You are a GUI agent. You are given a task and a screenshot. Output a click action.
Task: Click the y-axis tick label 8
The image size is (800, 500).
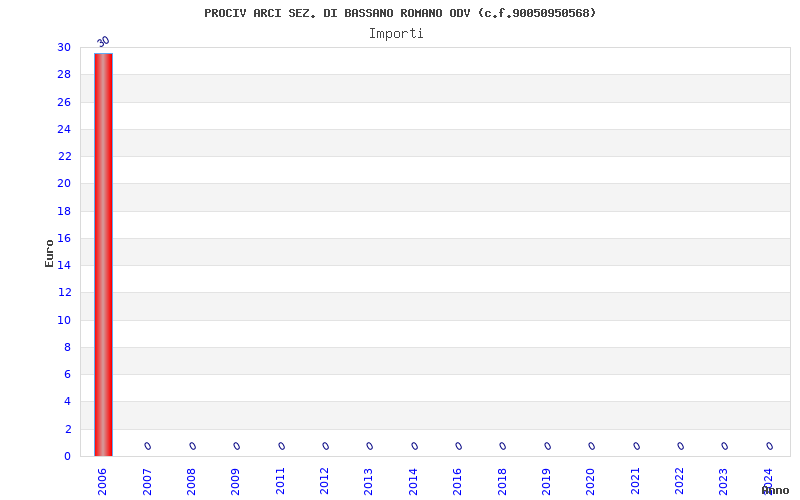(x=67, y=347)
